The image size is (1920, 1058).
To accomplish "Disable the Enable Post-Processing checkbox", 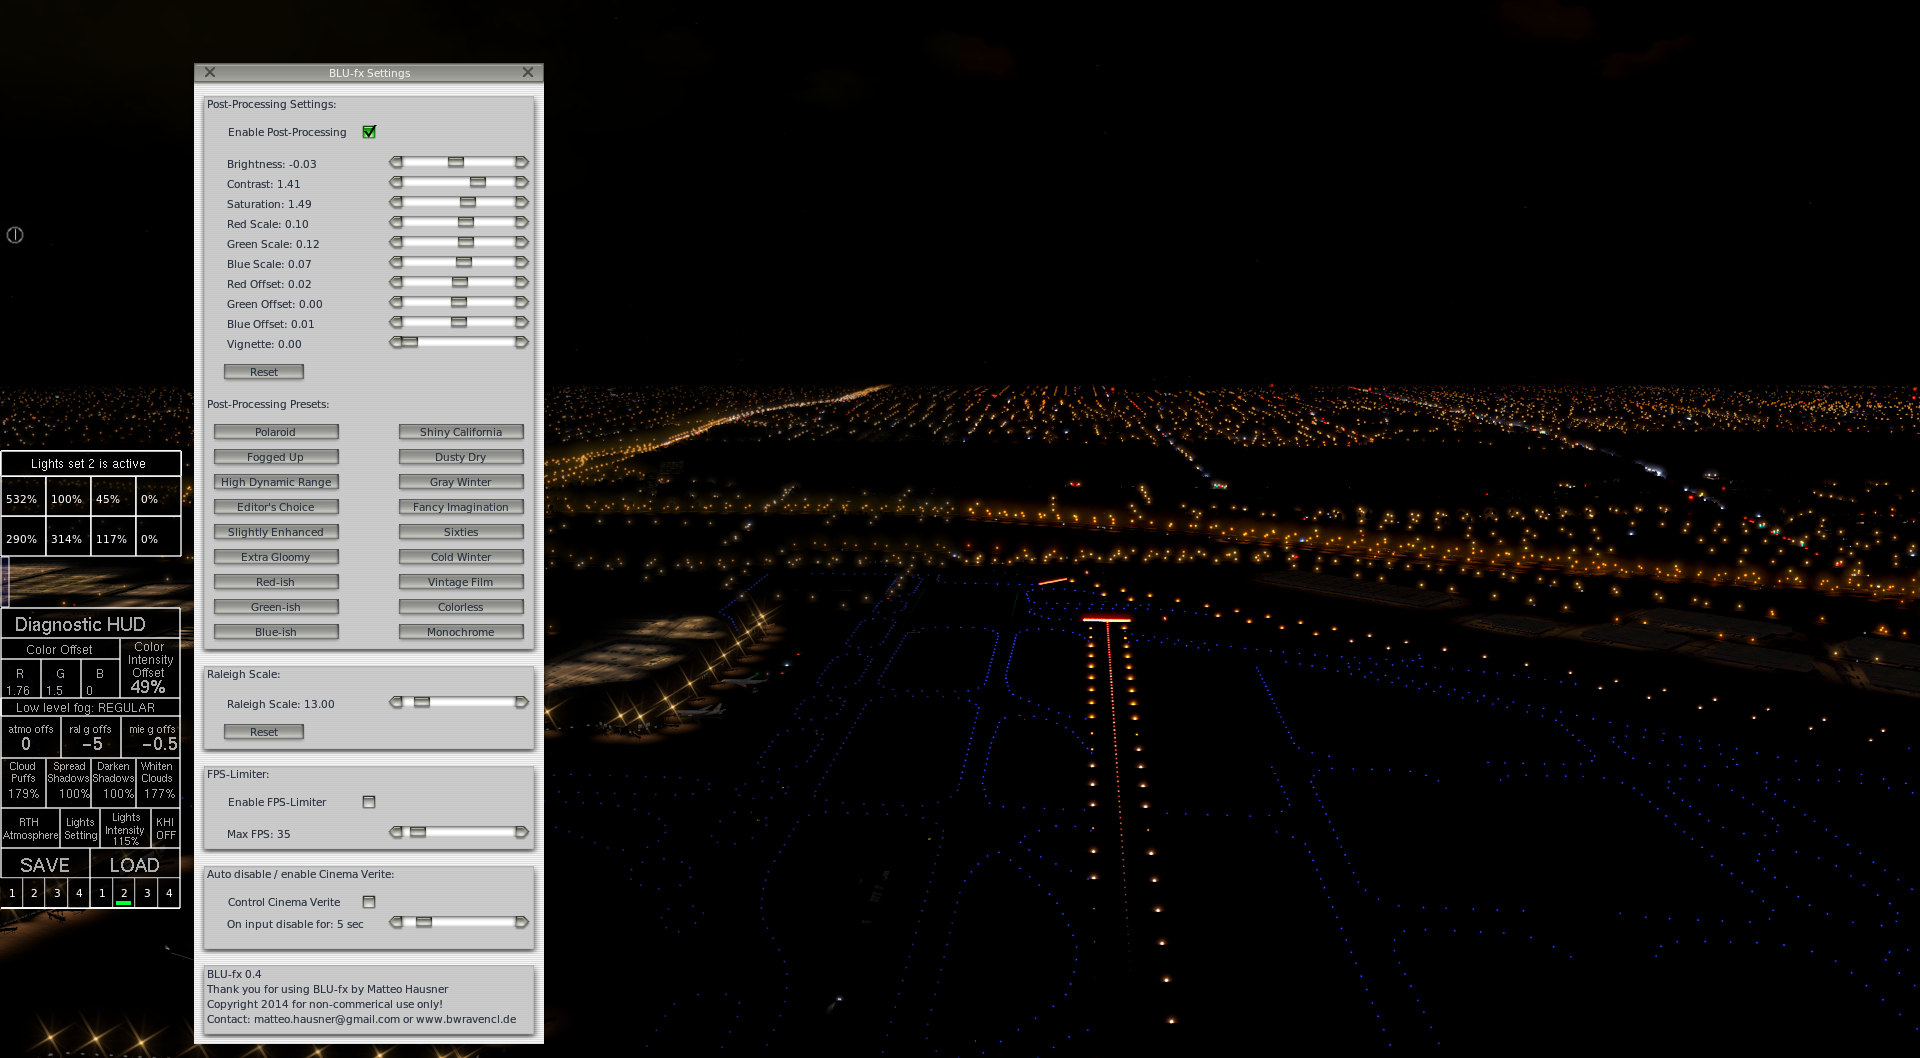I will point(369,132).
